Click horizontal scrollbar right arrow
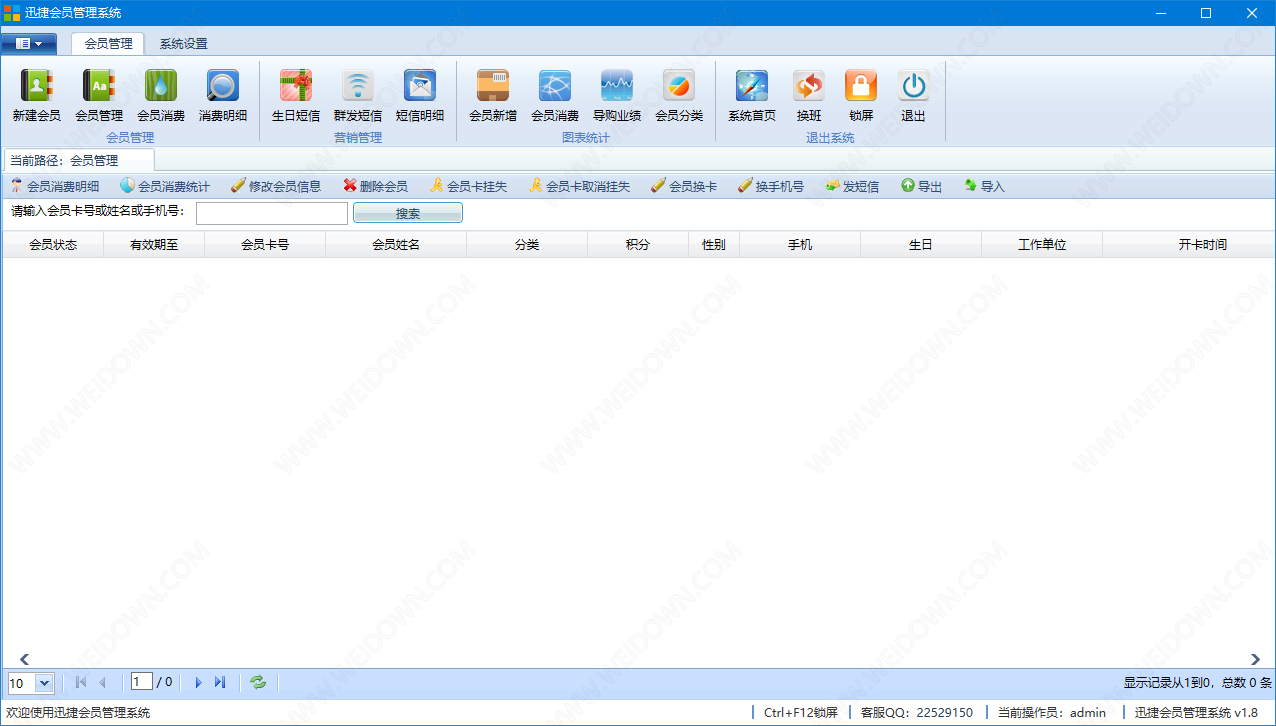The width and height of the screenshot is (1276, 726). (x=1255, y=659)
